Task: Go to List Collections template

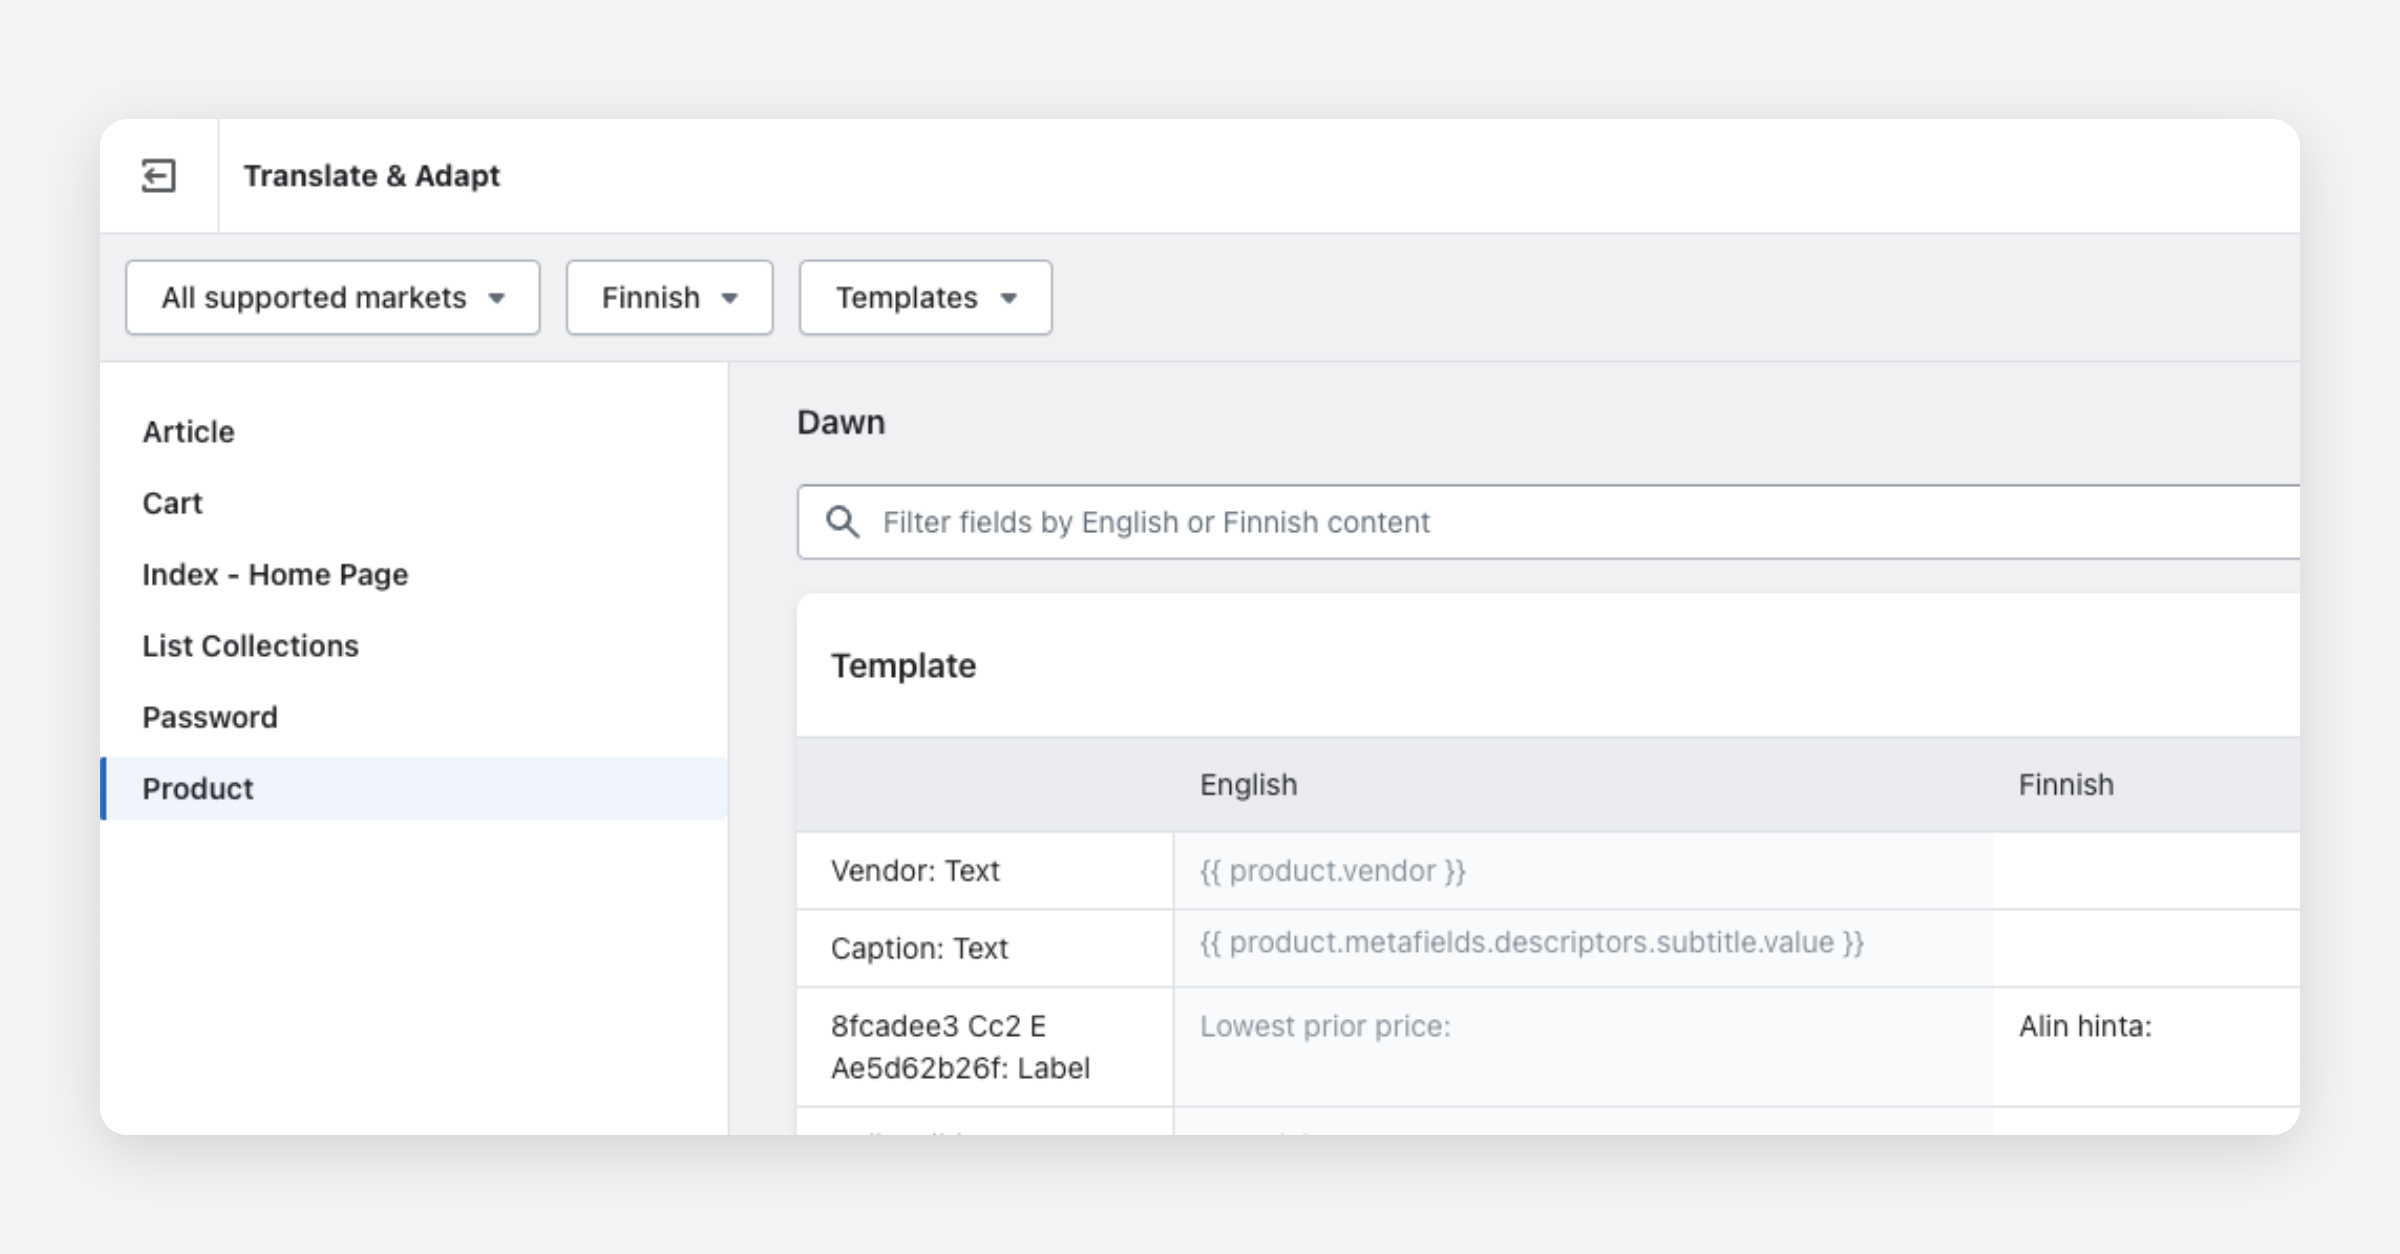Action: tap(250, 646)
